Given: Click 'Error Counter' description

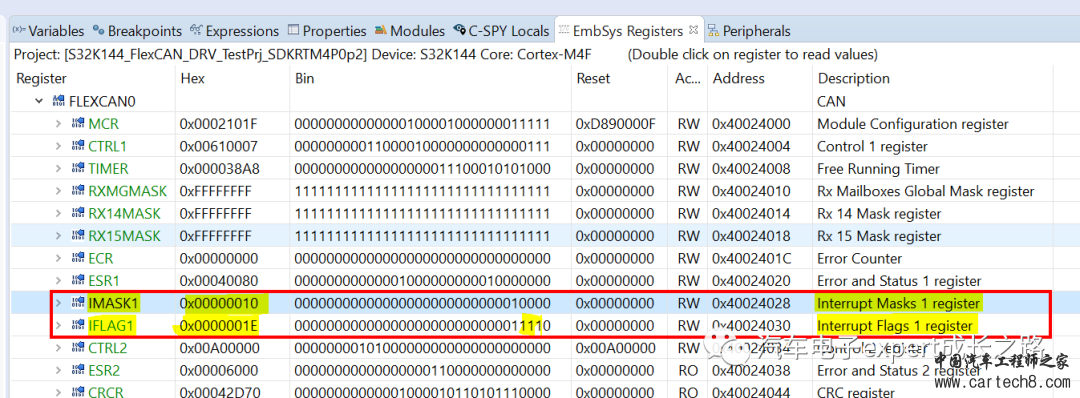Looking at the screenshot, I should point(859,258).
